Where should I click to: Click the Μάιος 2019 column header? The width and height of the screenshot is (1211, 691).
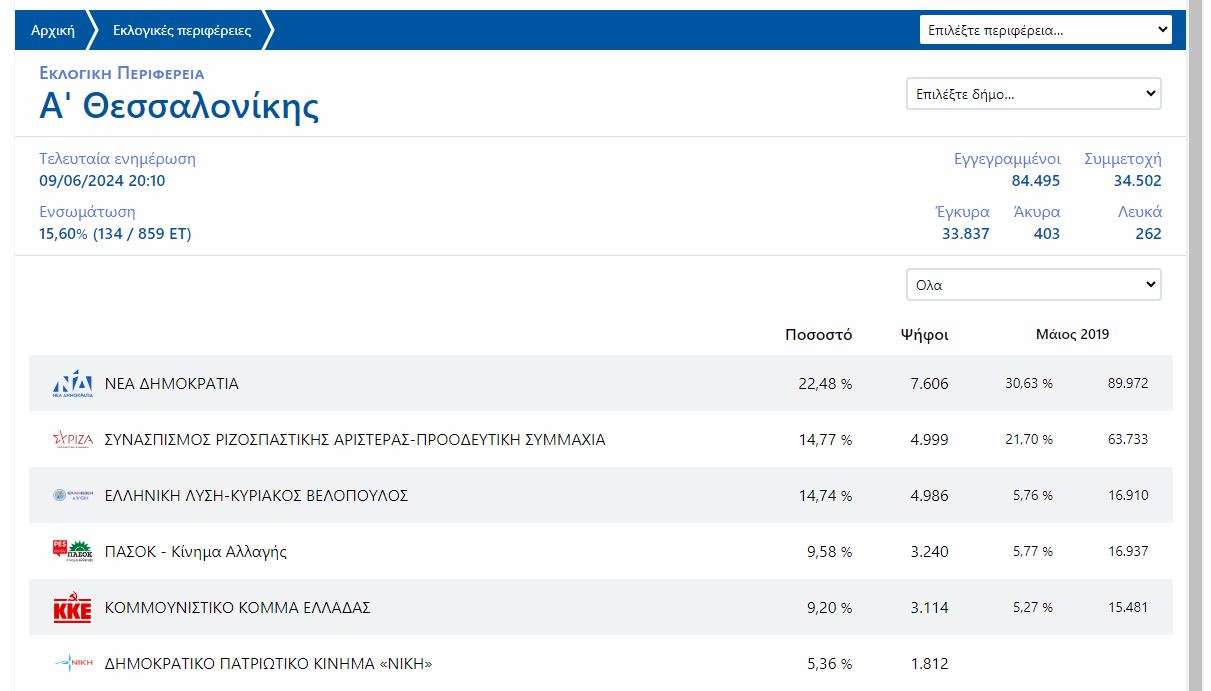click(x=1072, y=334)
